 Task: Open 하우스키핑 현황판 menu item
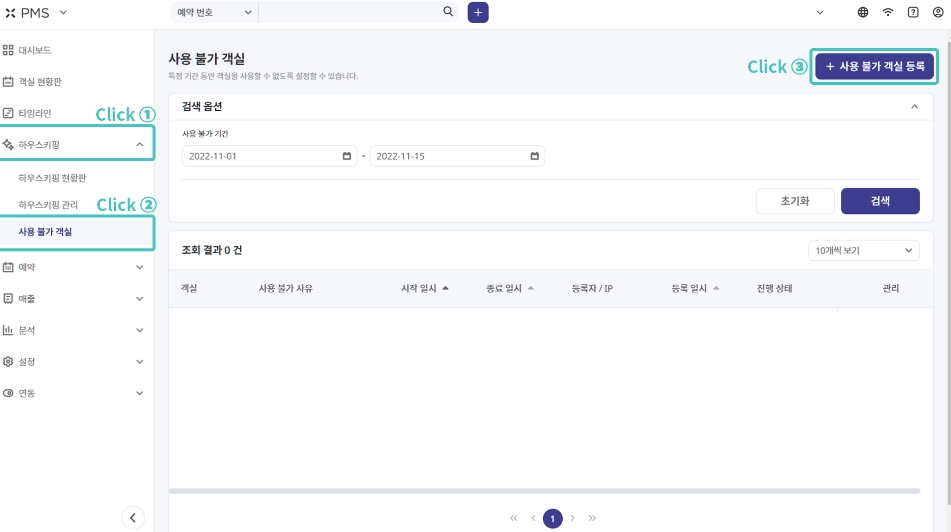point(52,178)
